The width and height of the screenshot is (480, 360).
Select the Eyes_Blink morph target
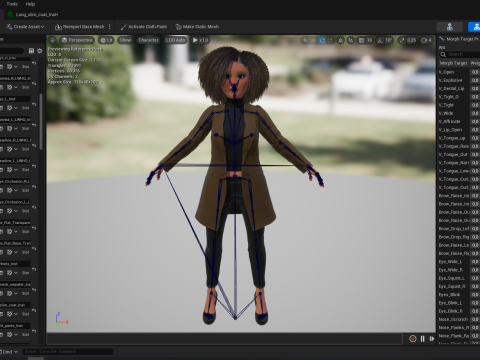[x=449, y=295]
